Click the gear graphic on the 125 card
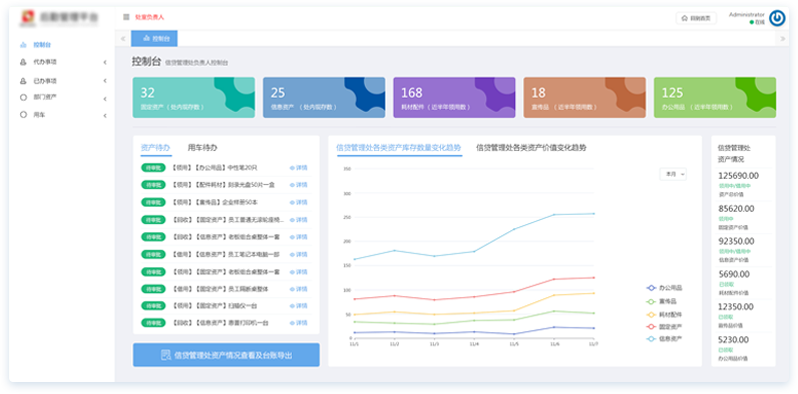This screenshot has height=394, width=798. pyautogui.click(x=757, y=94)
